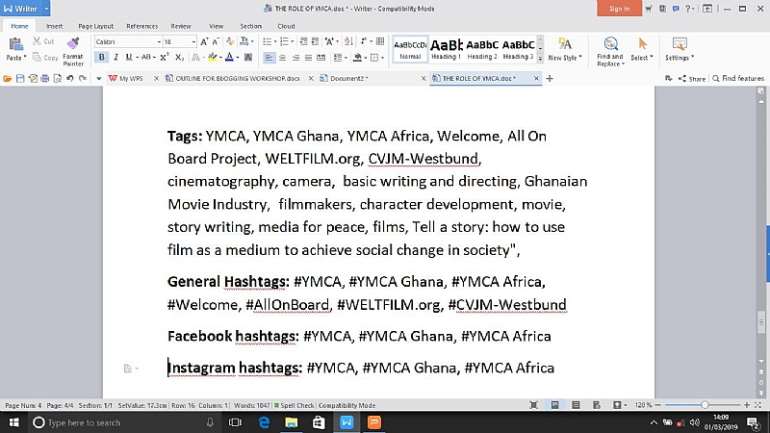Increase paragraph indent
The height and width of the screenshot is (433, 770).
coord(315,42)
